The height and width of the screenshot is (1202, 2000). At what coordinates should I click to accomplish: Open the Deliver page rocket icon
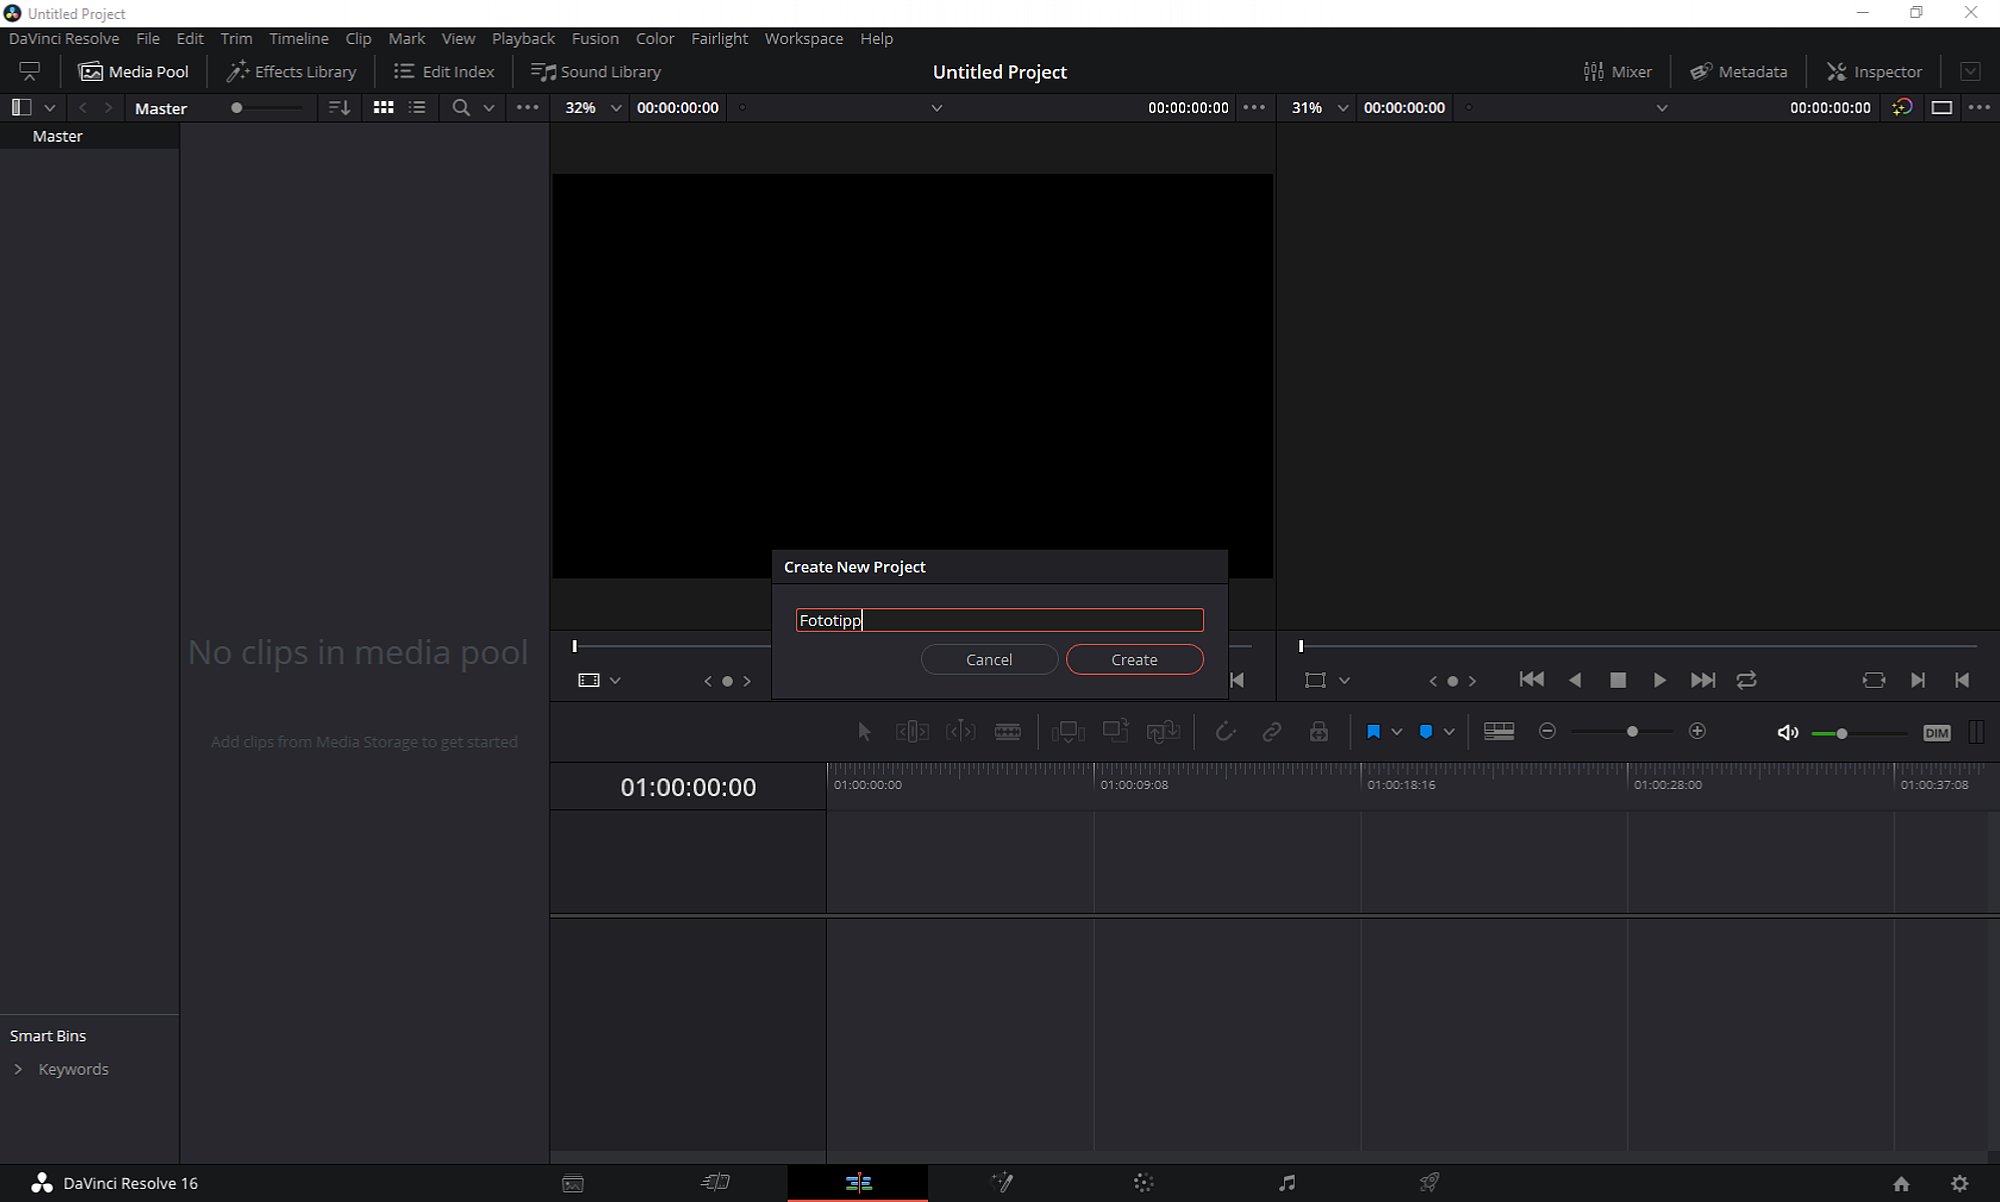1430,1183
